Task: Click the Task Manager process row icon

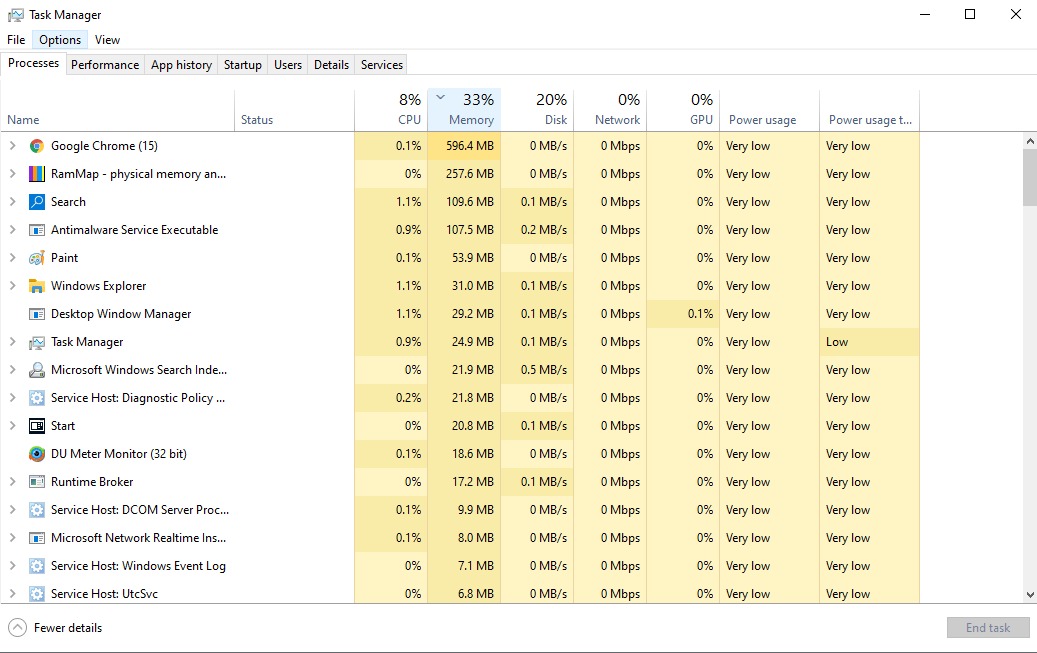Action: tap(36, 342)
